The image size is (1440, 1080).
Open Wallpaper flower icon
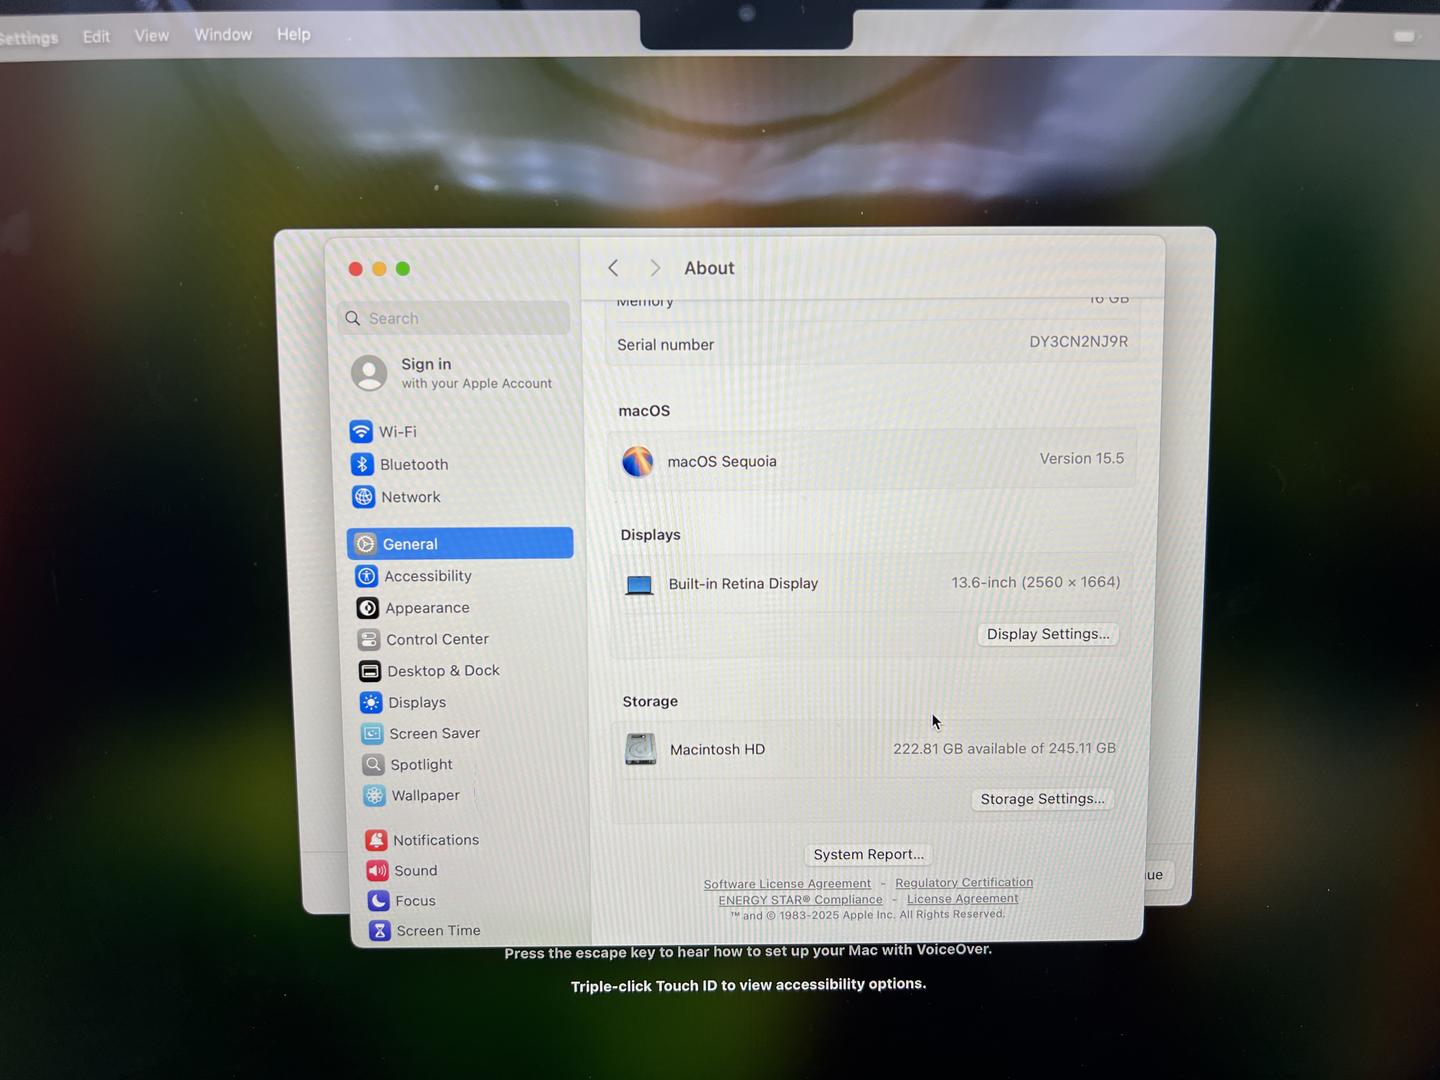[x=374, y=795]
